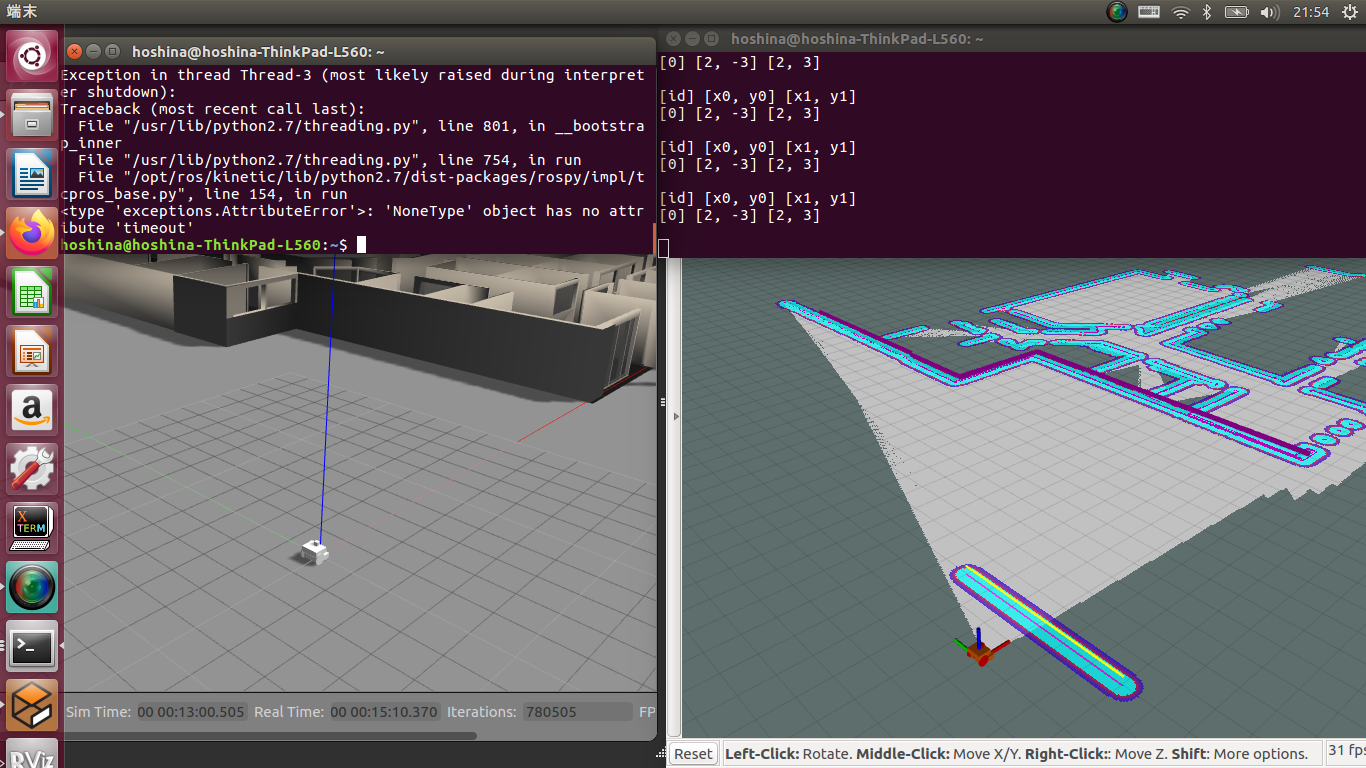Image resolution: width=1366 pixels, height=768 pixels.
Task: Open the sound volume indicator
Action: (1269, 12)
